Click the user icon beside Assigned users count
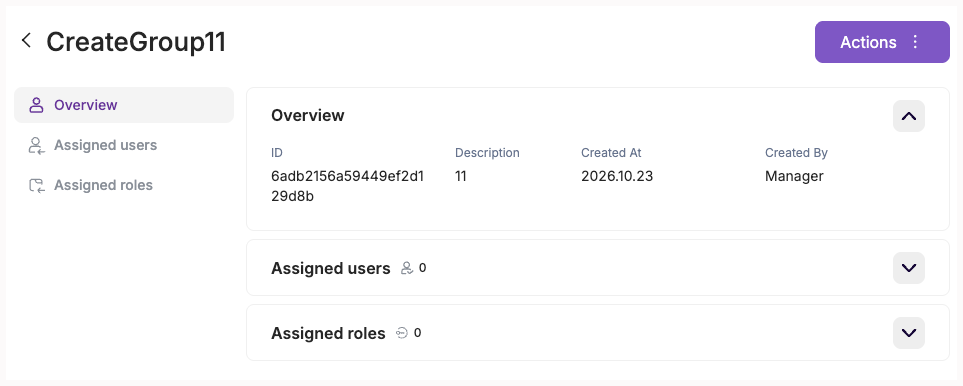This screenshot has width=963, height=386. [407, 268]
